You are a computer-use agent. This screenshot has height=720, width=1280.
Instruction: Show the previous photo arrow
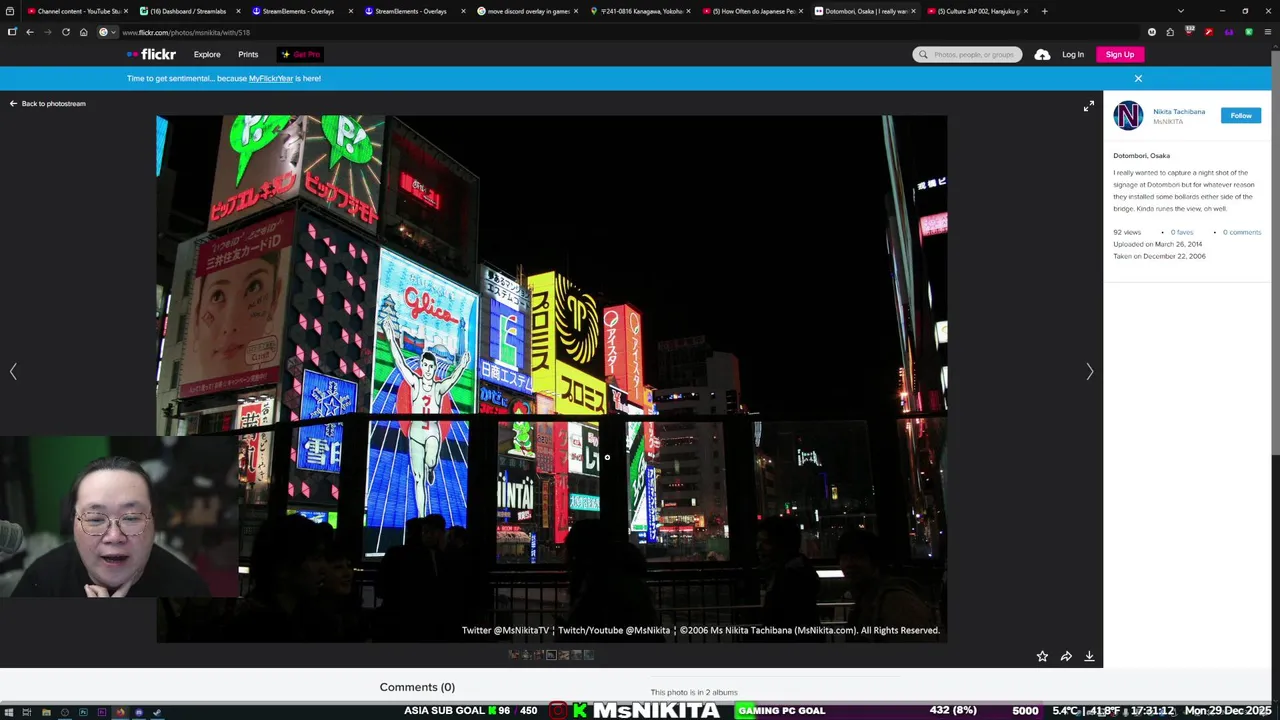click(x=13, y=371)
